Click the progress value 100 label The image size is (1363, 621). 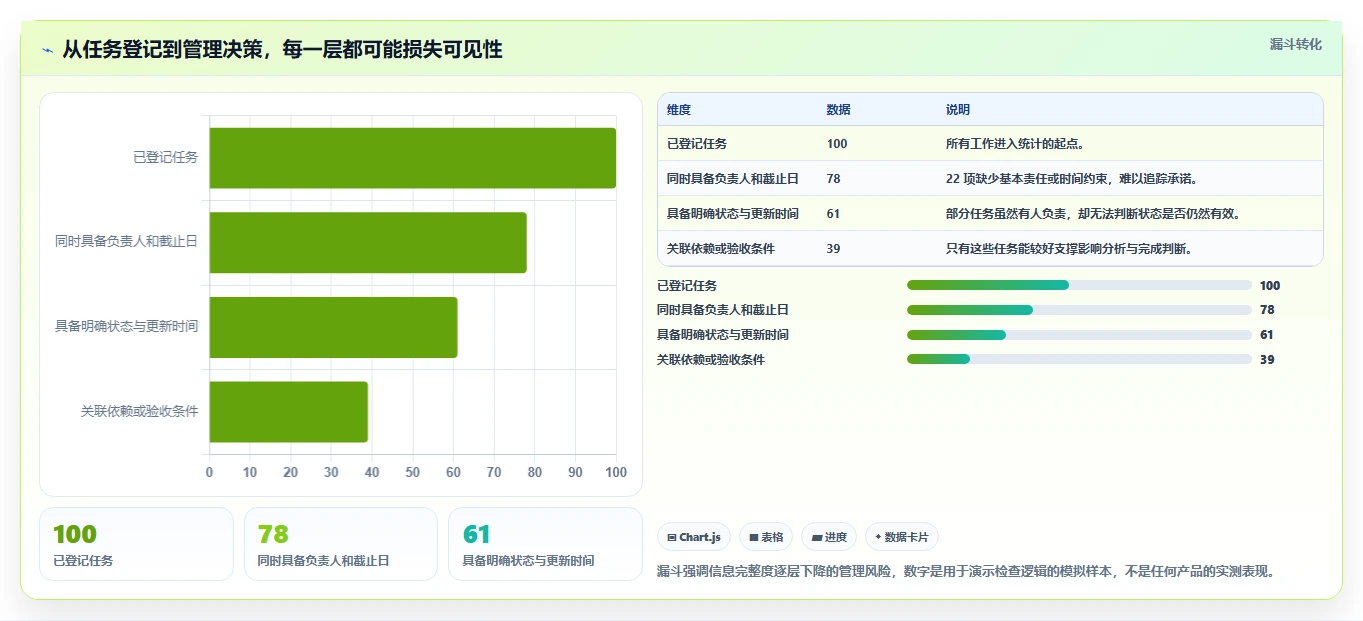(1270, 285)
